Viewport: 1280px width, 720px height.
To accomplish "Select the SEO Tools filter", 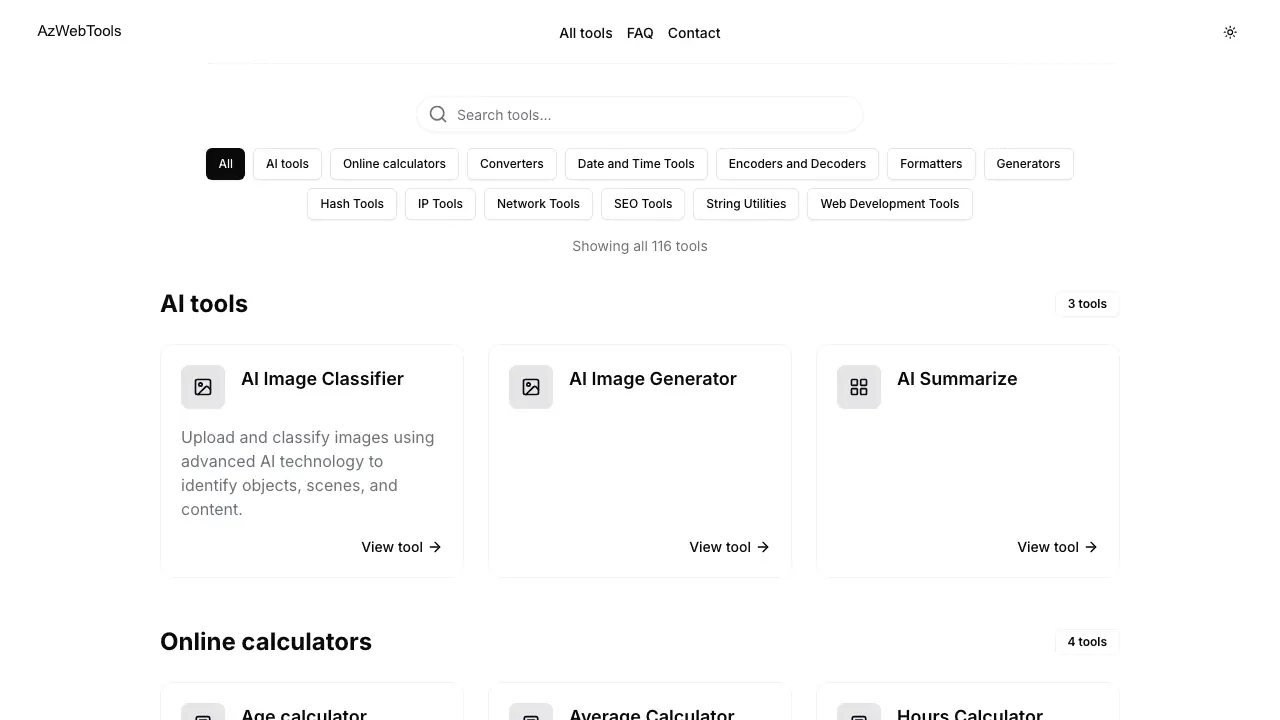I will coord(642,203).
